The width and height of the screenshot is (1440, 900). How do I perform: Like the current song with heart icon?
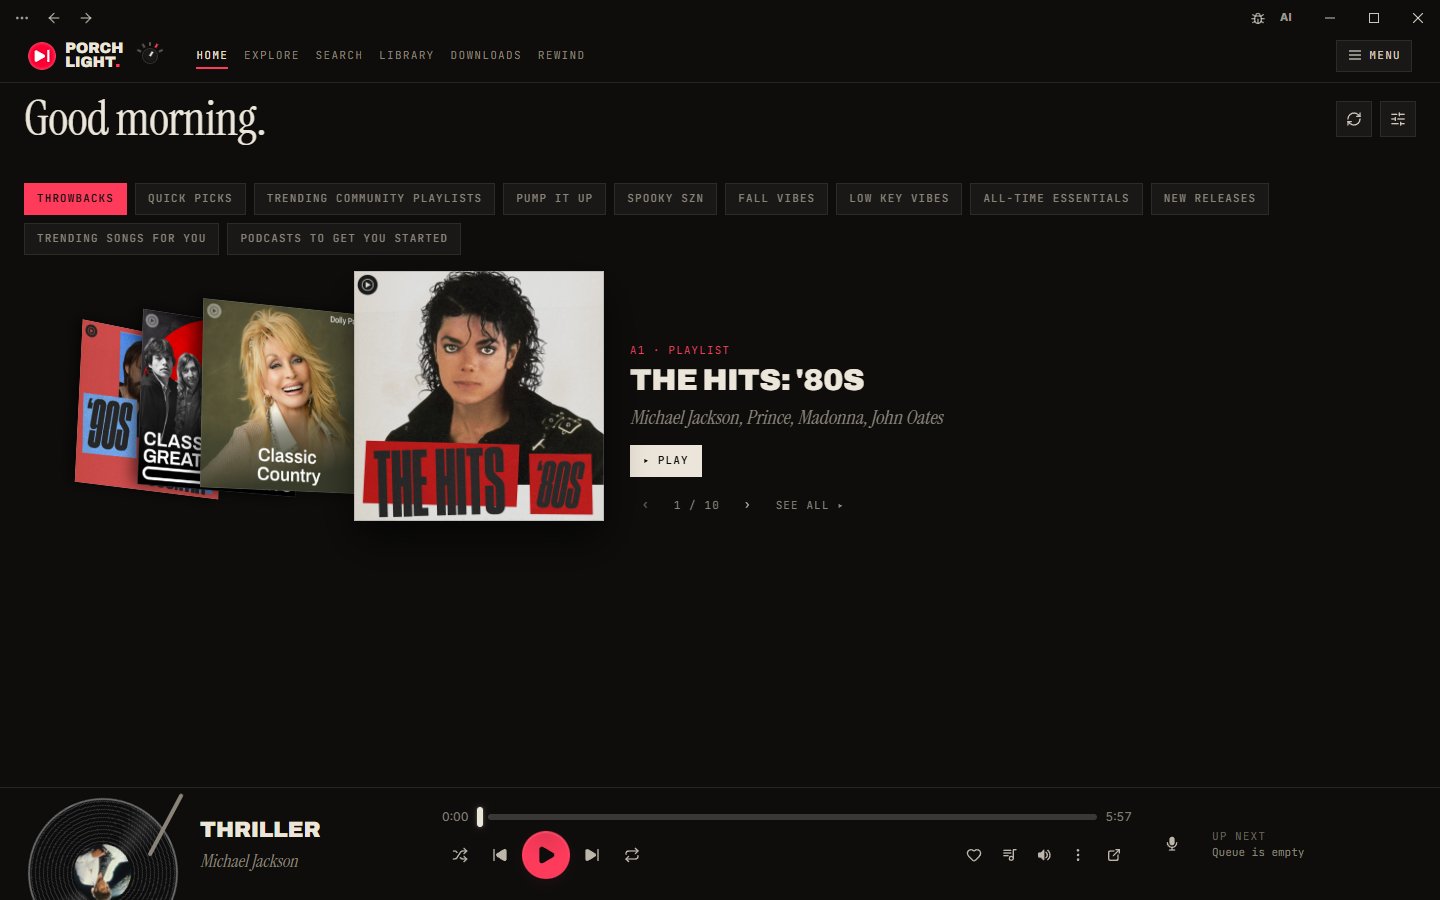[974, 855]
